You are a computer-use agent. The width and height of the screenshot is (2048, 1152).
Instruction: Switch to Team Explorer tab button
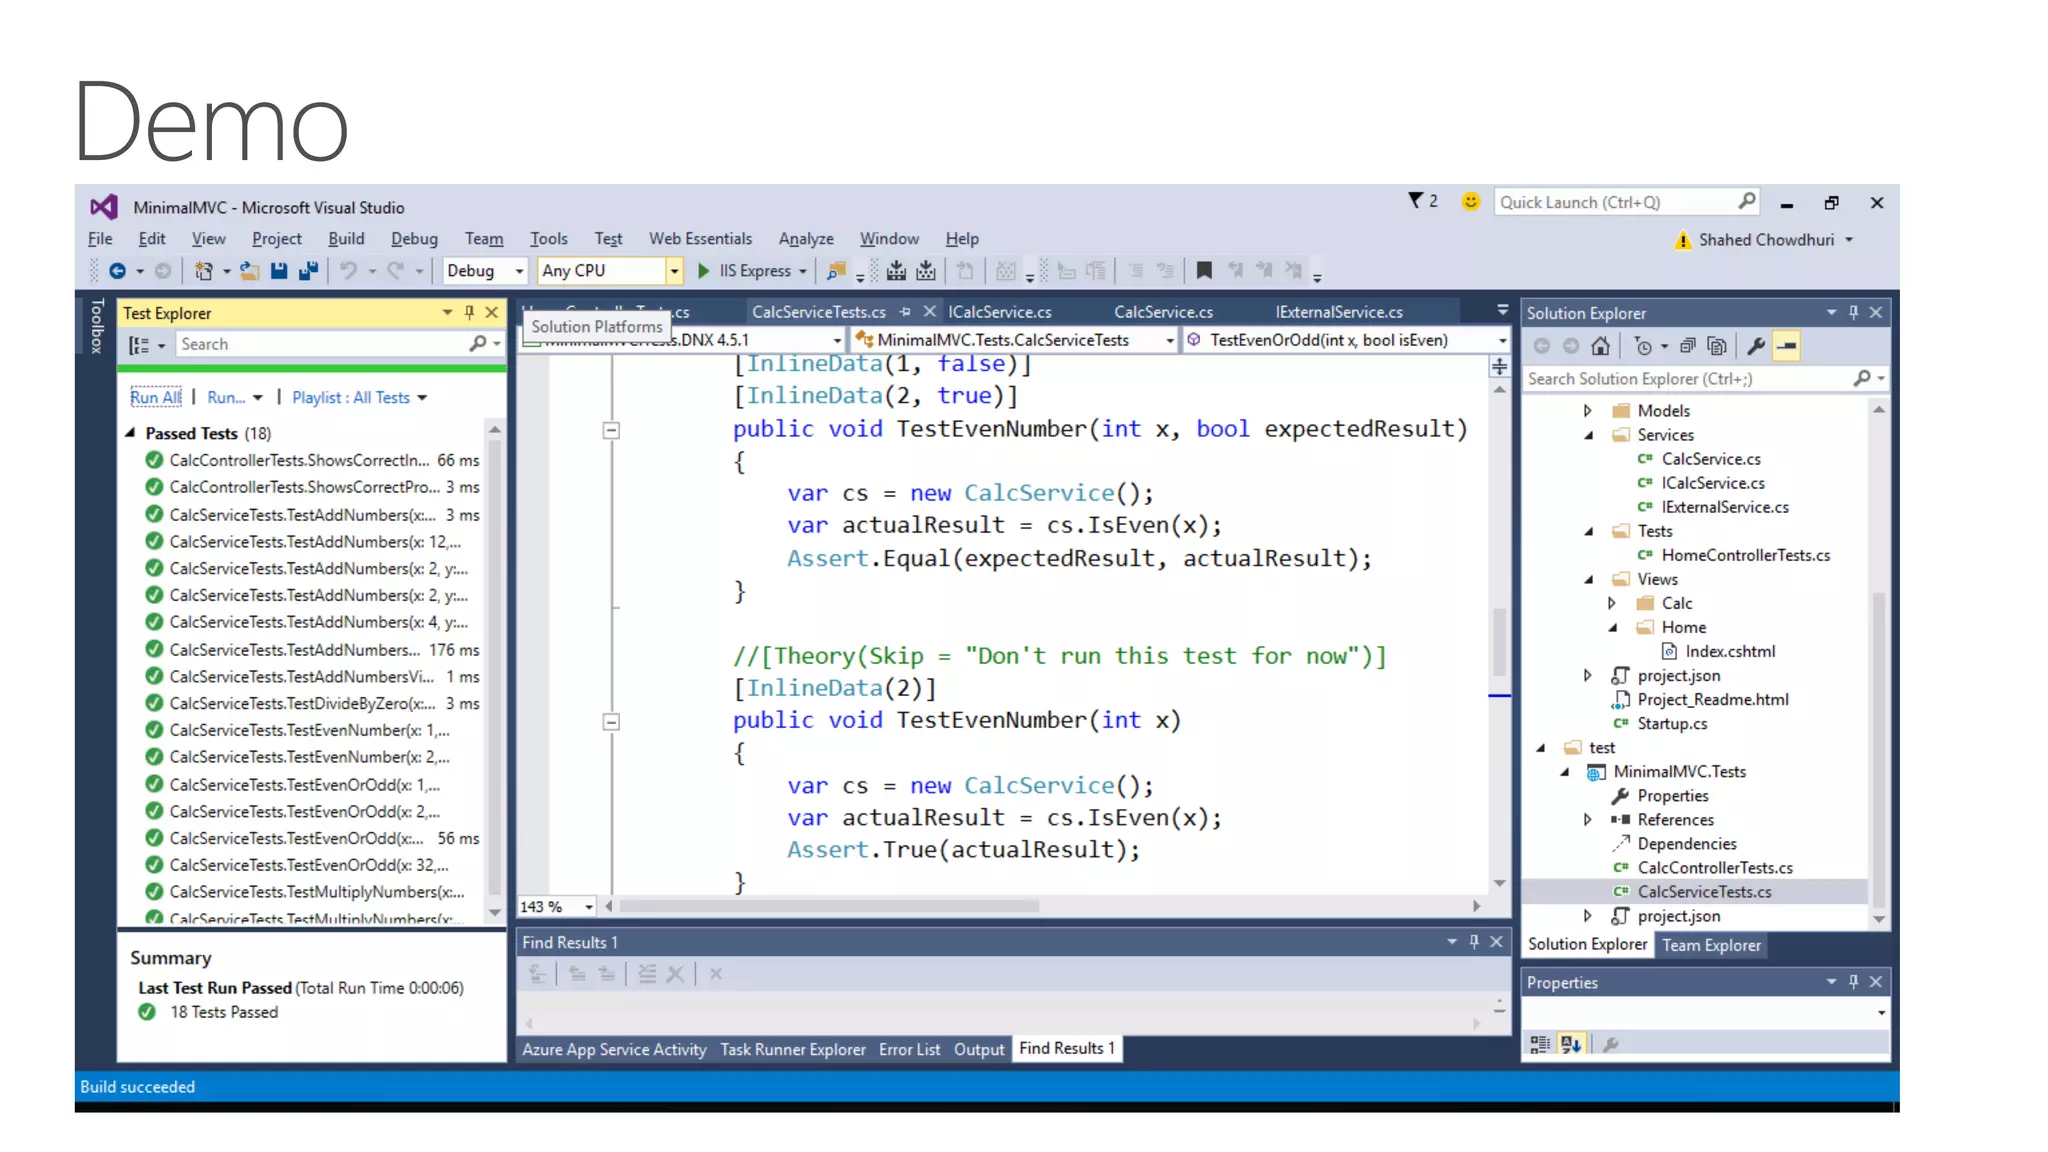[1710, 944]
